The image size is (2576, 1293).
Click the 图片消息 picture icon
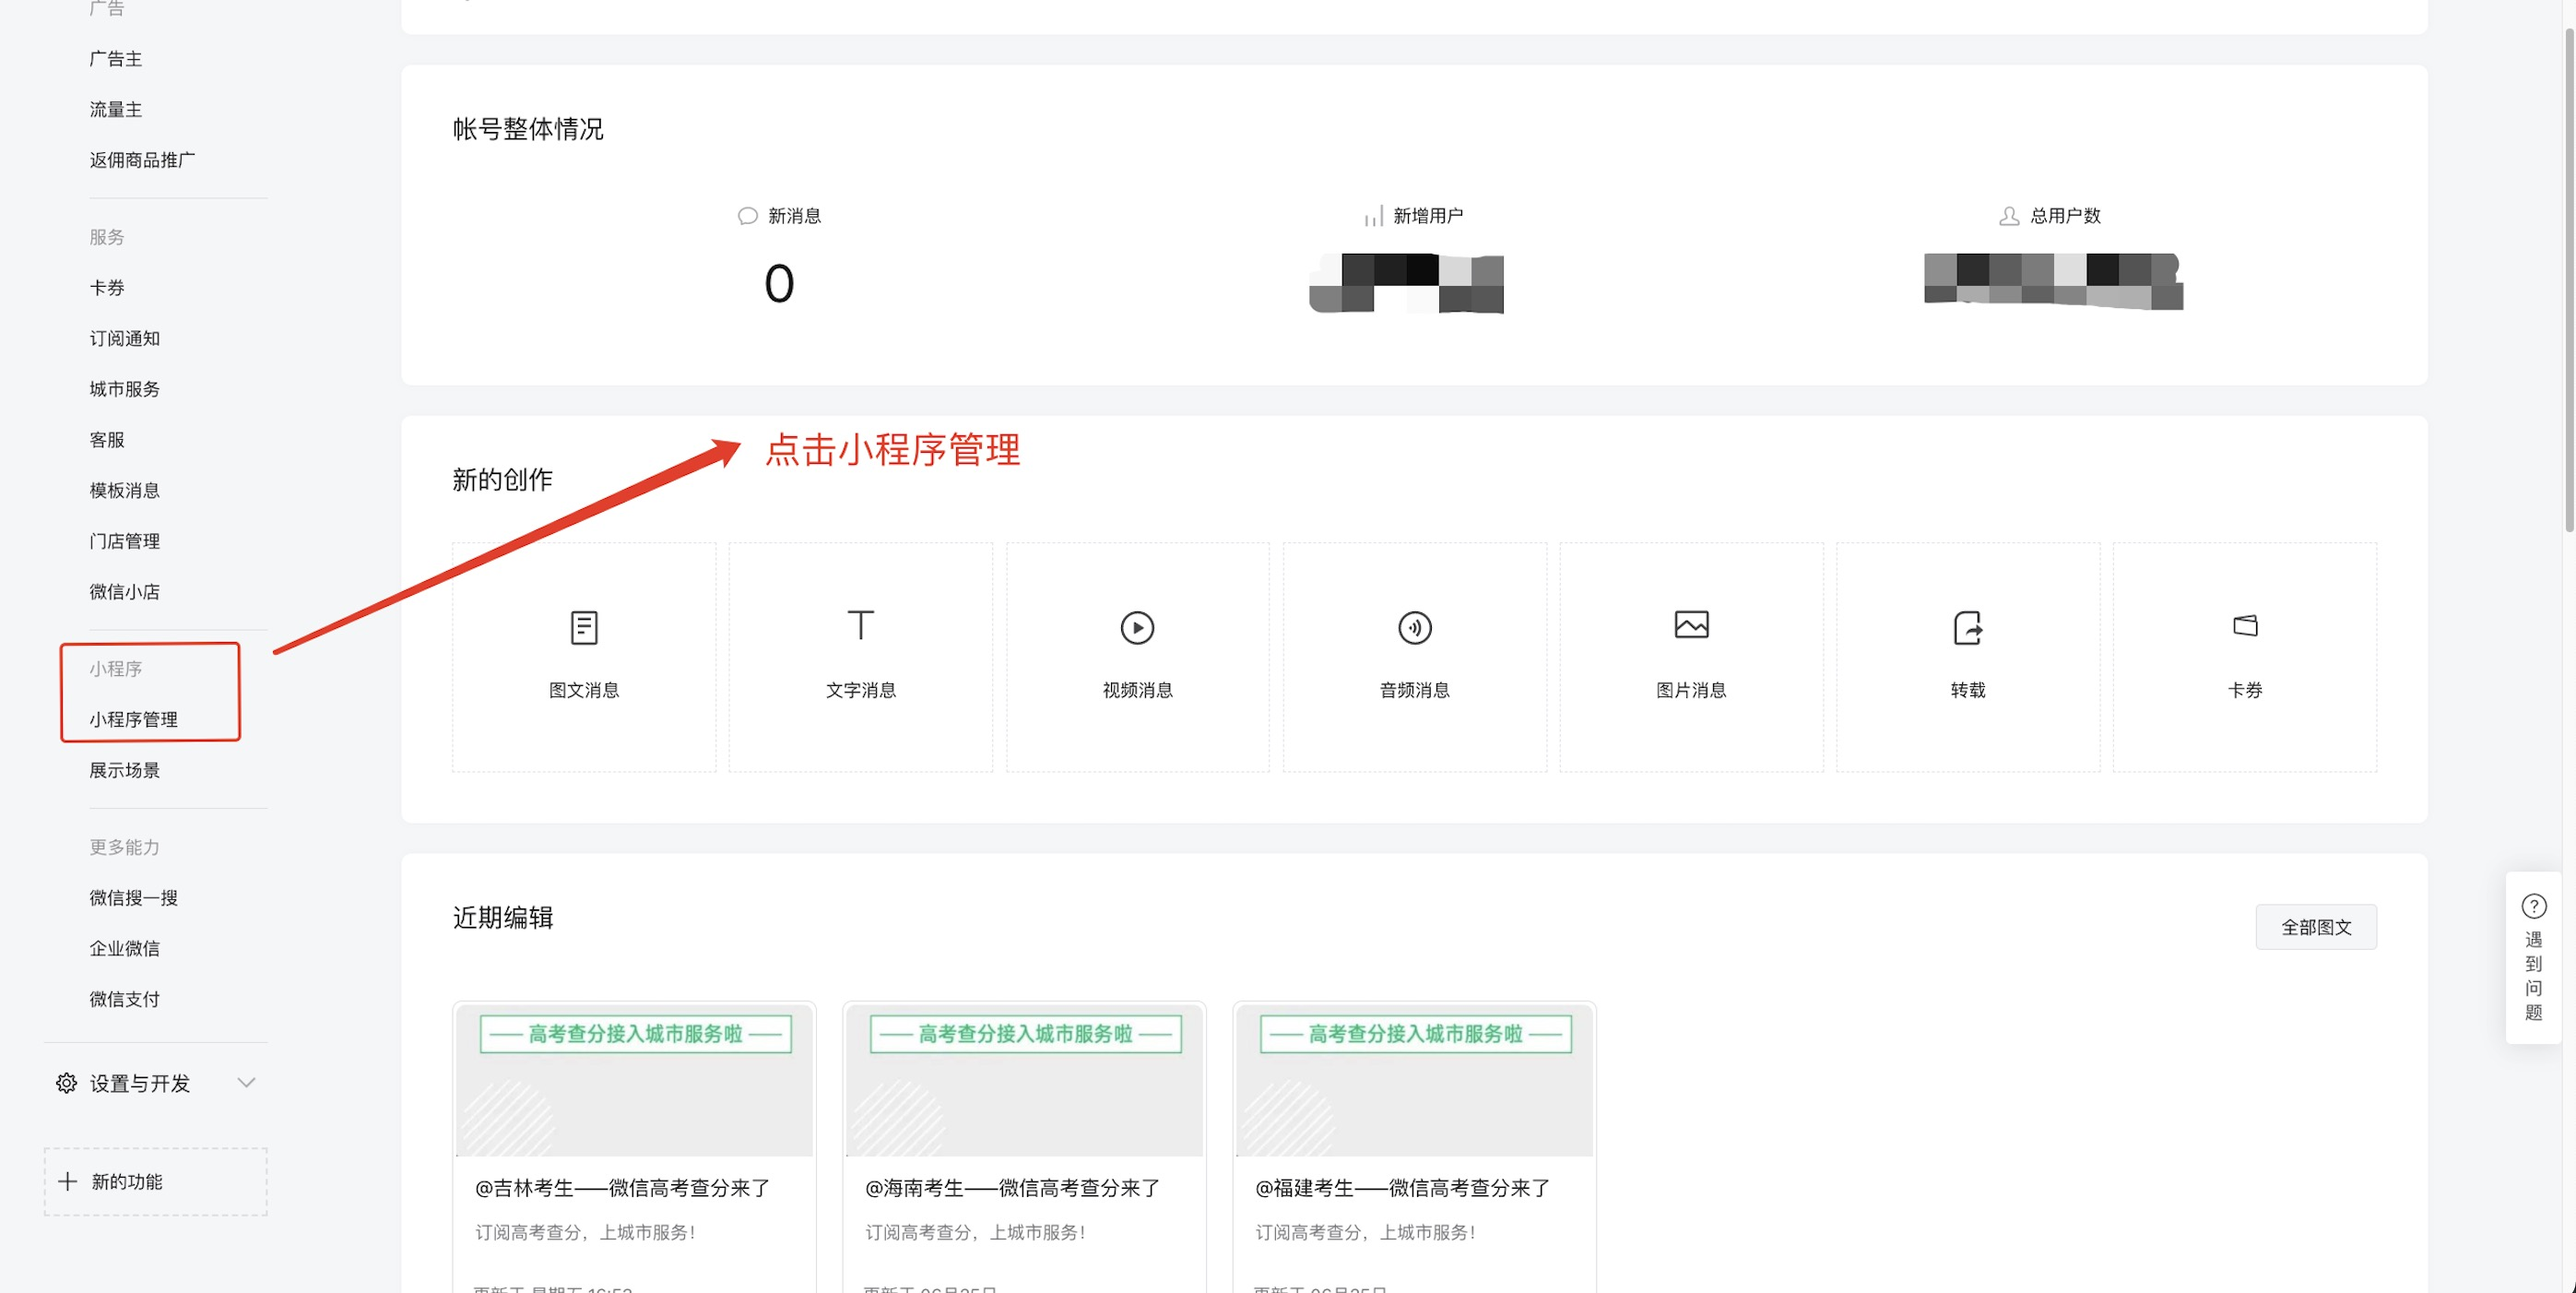1691,625
